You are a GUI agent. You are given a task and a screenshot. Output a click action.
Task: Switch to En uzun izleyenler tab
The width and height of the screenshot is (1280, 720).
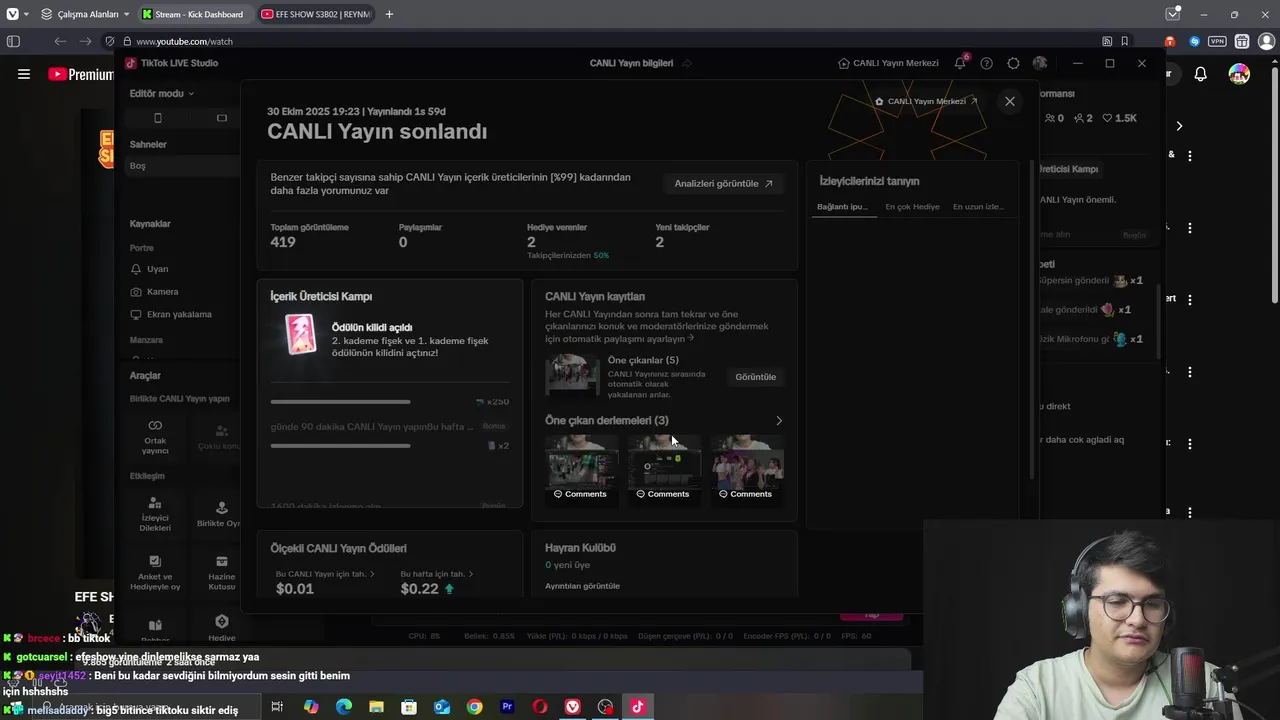[x=978, y=207]
